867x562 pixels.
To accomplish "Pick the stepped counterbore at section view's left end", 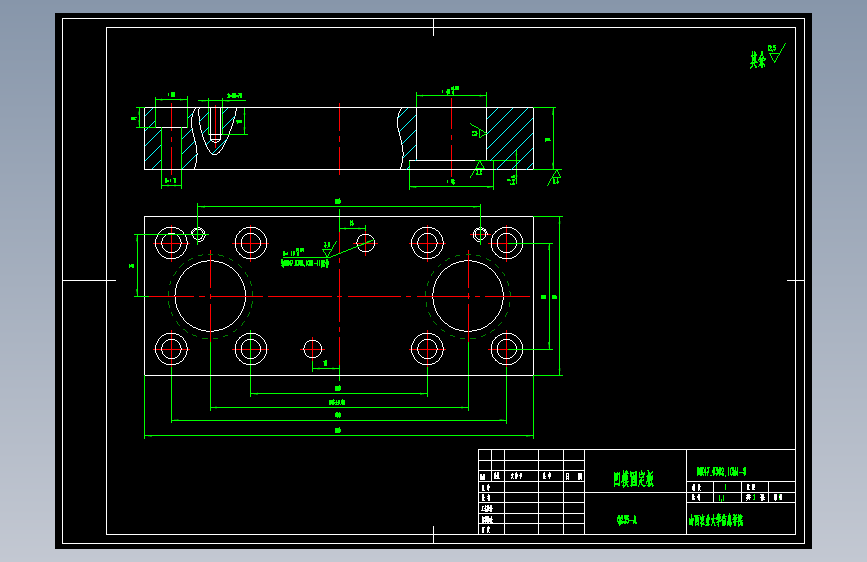I will click(x=171, y=138).
